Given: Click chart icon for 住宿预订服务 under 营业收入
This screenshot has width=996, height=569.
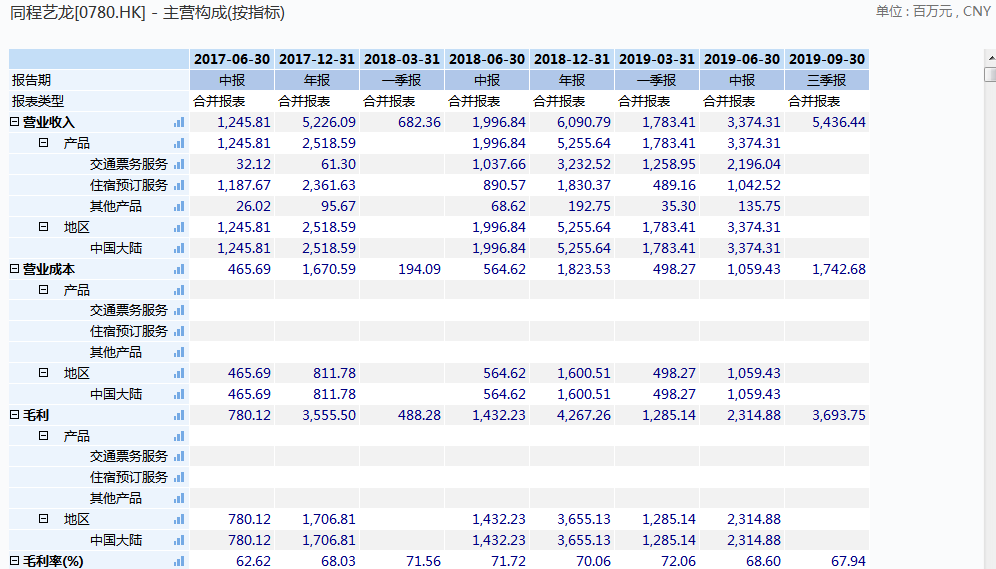Looking at the screenshot, I should (179, 185).
